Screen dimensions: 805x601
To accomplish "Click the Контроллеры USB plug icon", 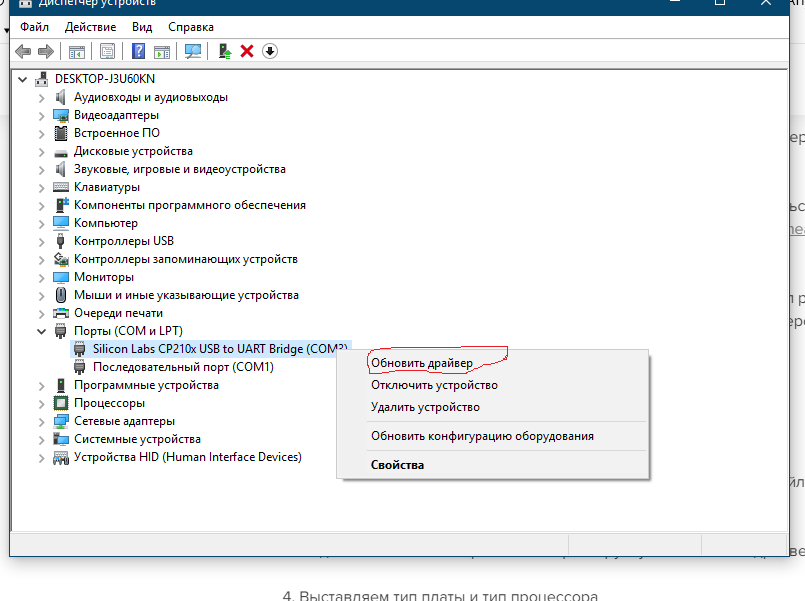I will tap(61, 241).
